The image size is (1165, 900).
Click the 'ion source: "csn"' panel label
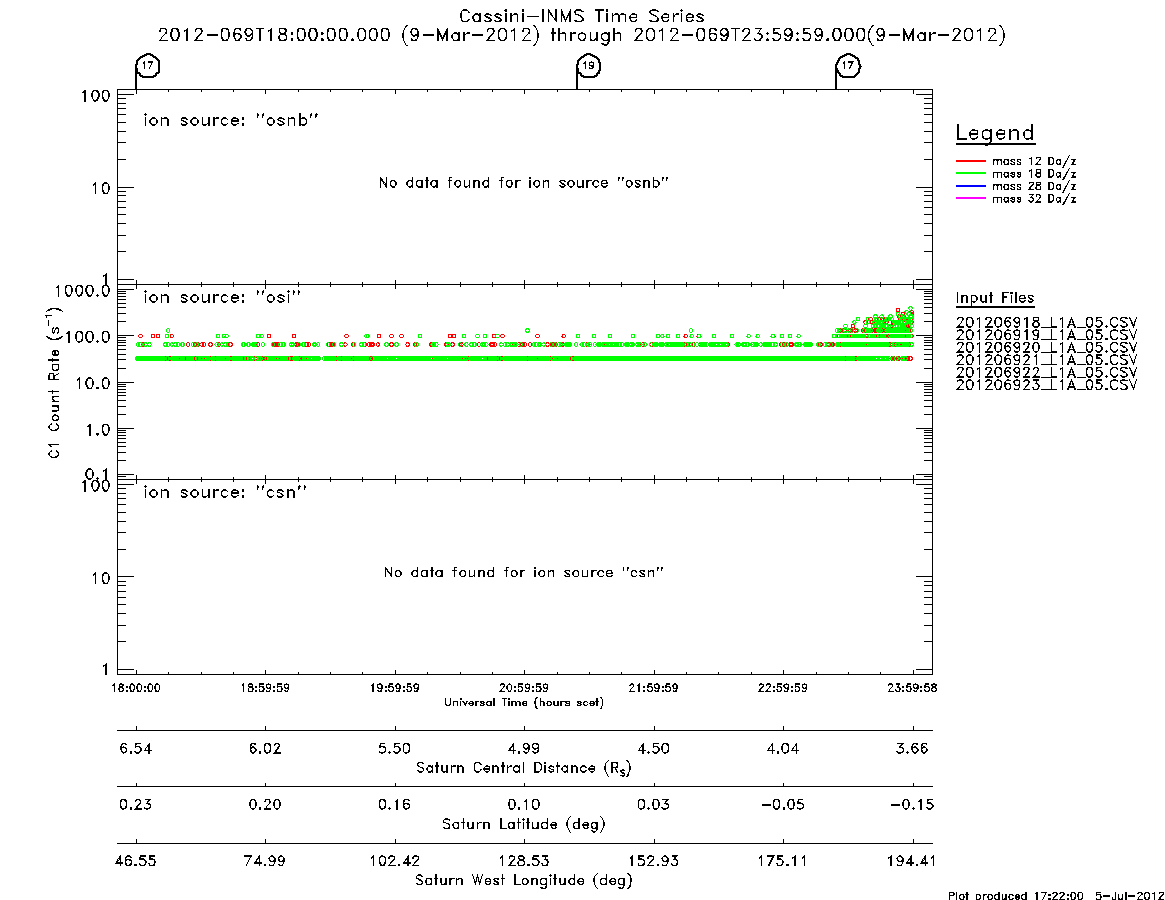tap(225, 492)
